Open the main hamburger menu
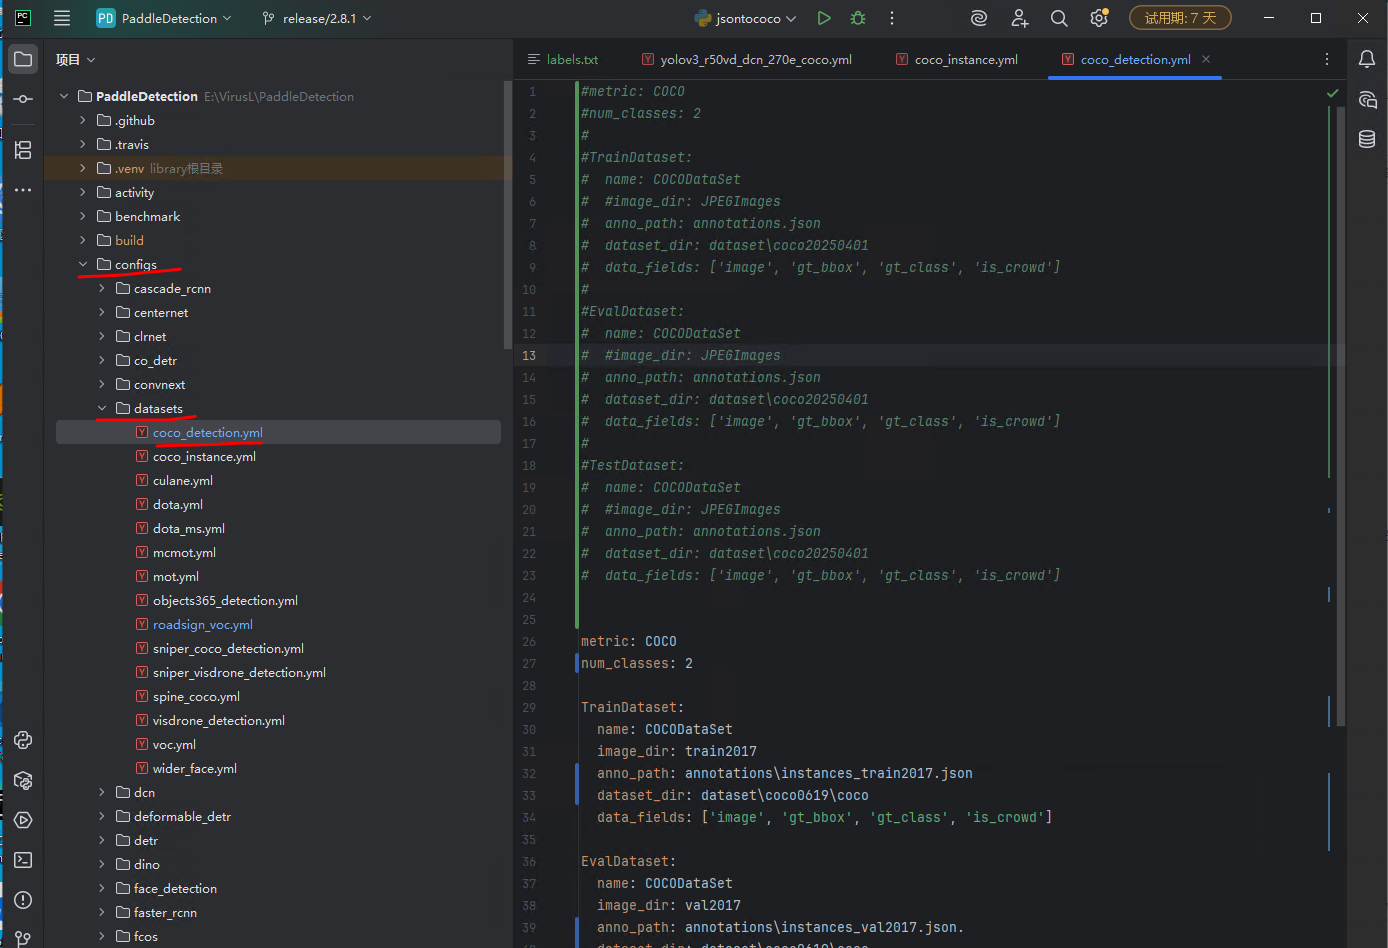 click(x=62, y=18)
